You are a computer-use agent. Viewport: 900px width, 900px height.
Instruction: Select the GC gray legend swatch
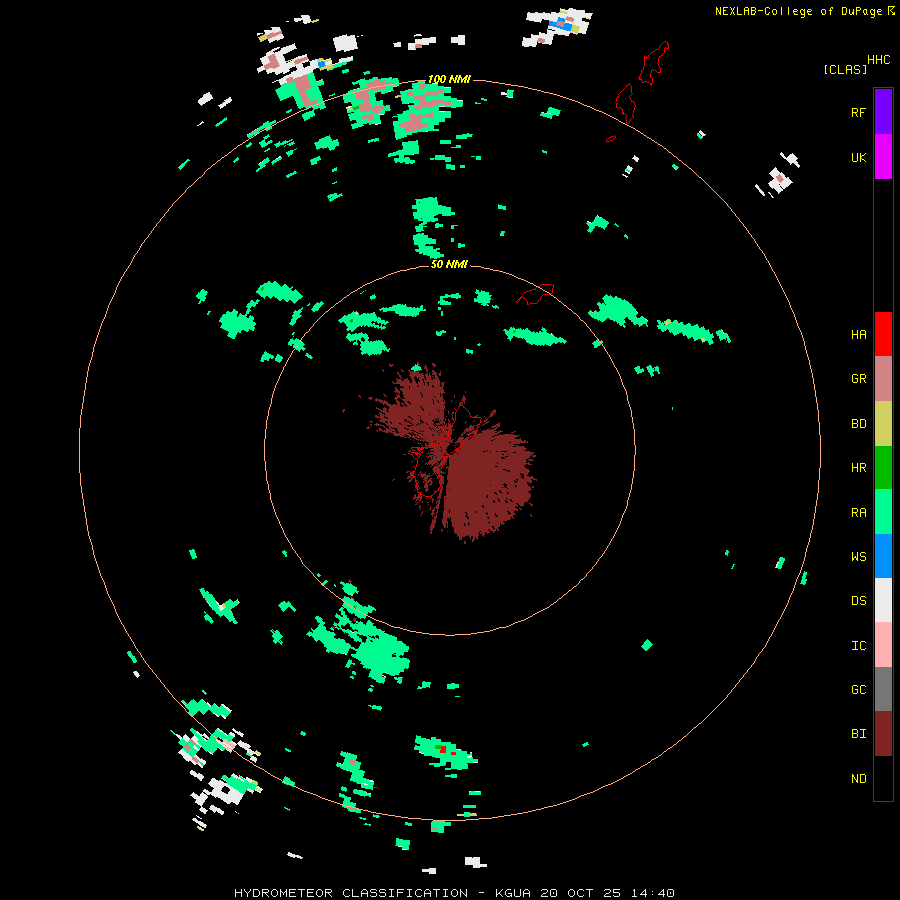tap(883, 689)
